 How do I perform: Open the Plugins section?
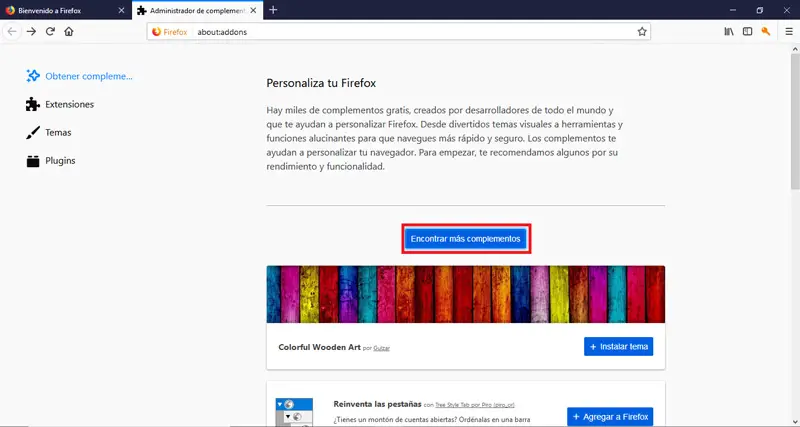(x=51, y=160)
